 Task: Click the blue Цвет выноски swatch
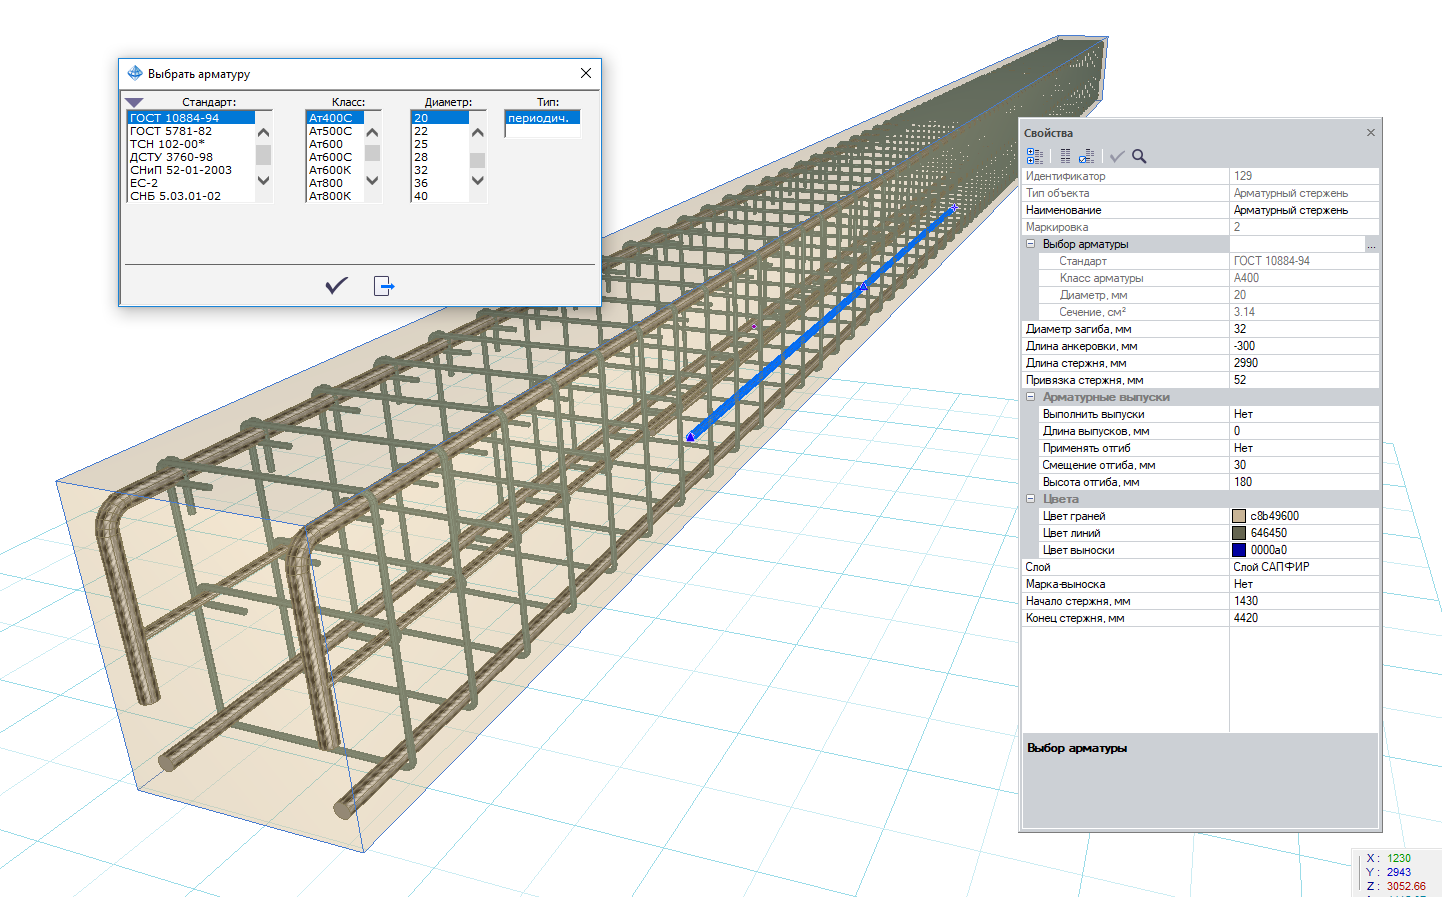(1239, 550)
